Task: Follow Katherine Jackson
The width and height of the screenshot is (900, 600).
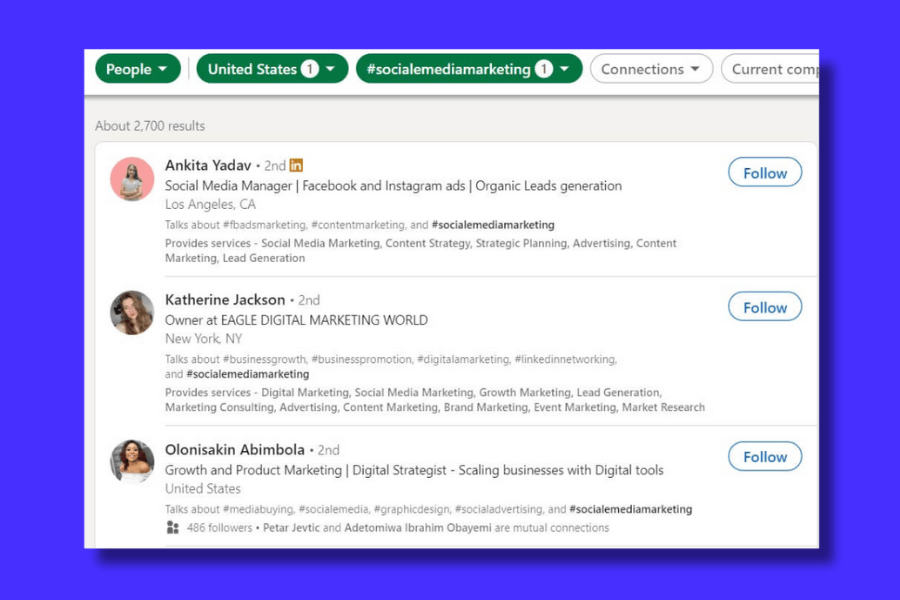Action: tap(764, 306)
